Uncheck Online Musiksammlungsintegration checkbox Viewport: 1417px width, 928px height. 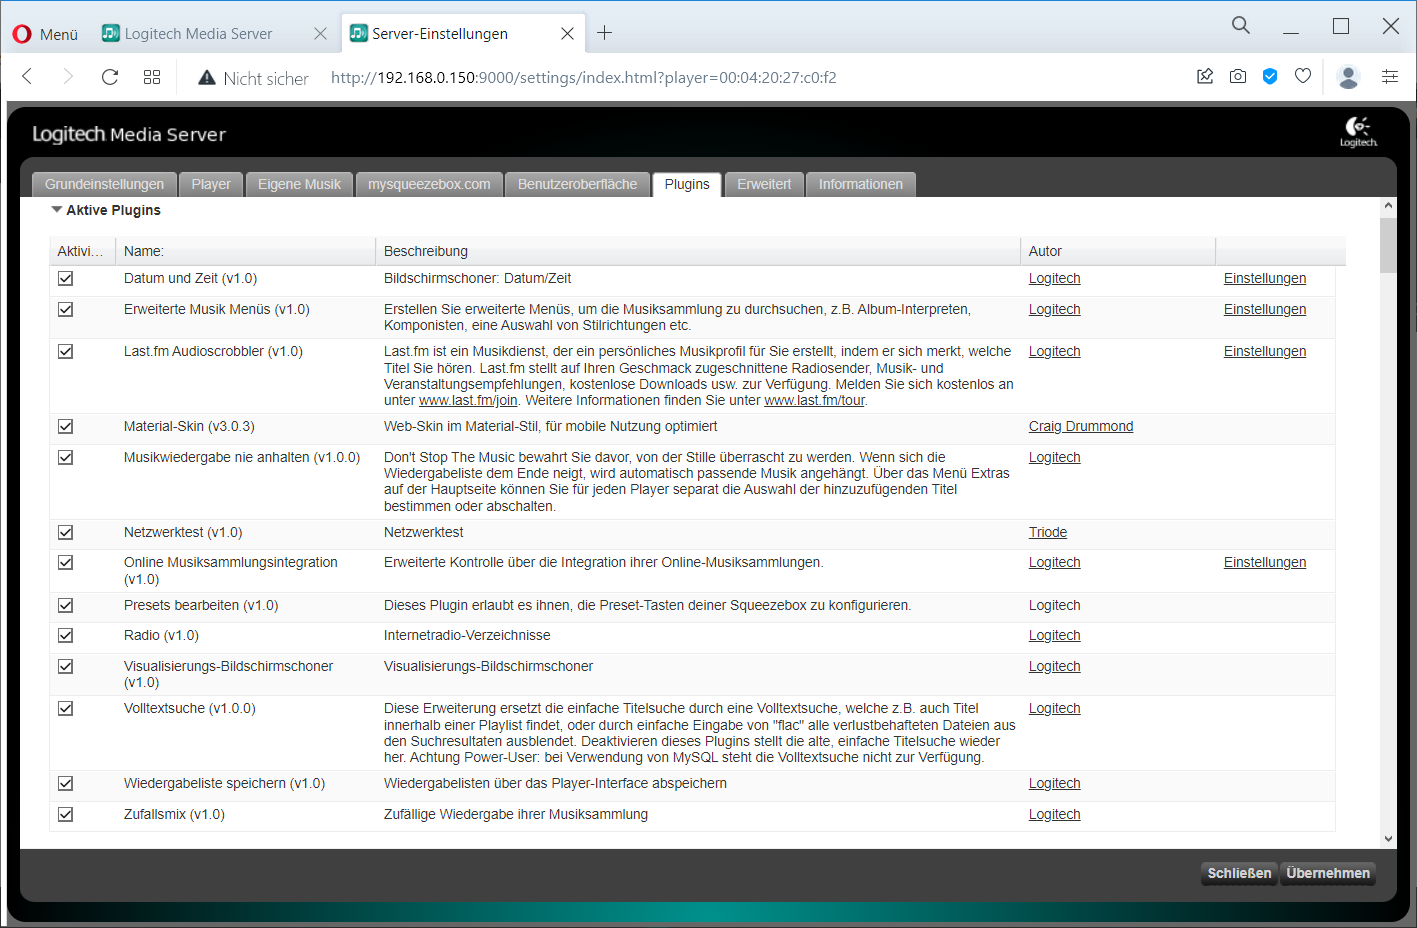(66, 563)
